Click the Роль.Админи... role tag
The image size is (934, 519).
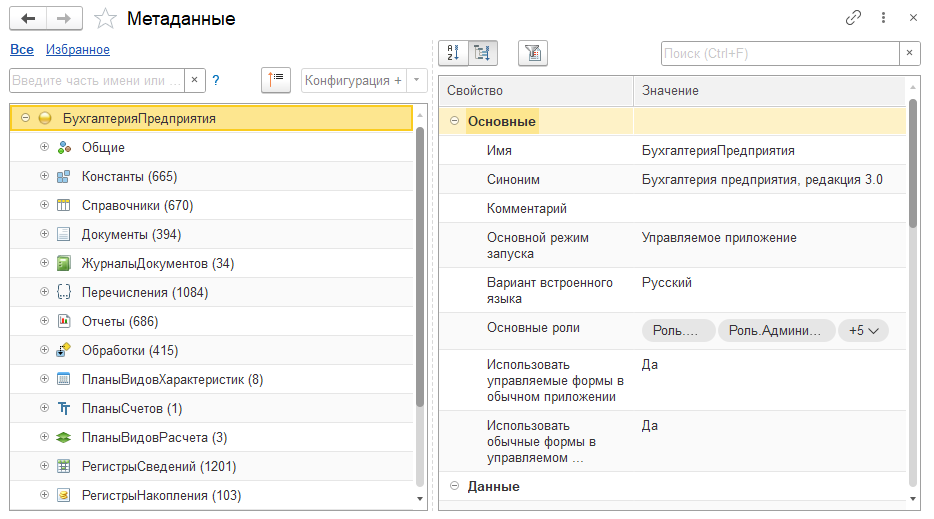[776, 330]
